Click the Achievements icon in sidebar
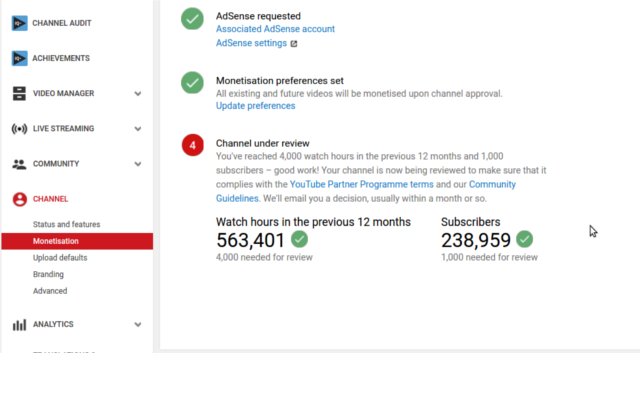Image resolution: width=640 pixels, height=400 pixels. (19, 58)
